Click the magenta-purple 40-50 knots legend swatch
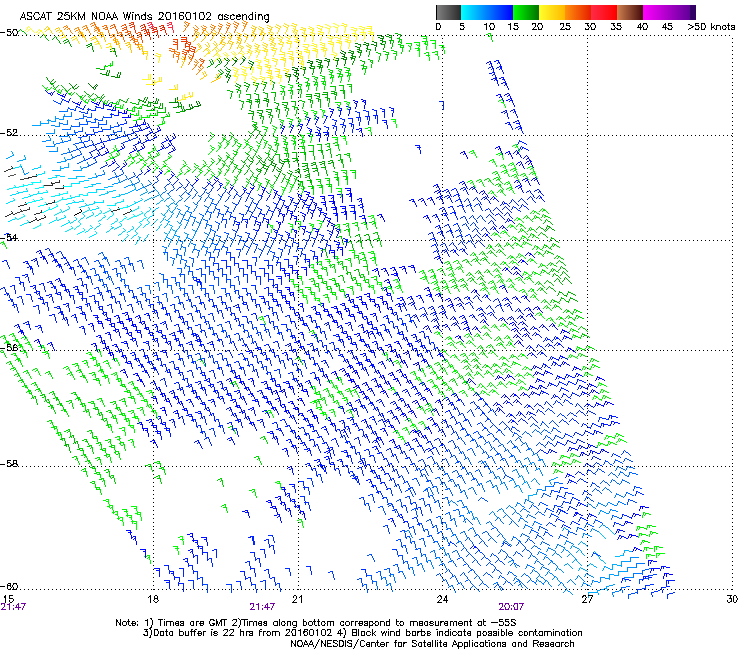The image size is (740, 650). (x=669, y=12)
